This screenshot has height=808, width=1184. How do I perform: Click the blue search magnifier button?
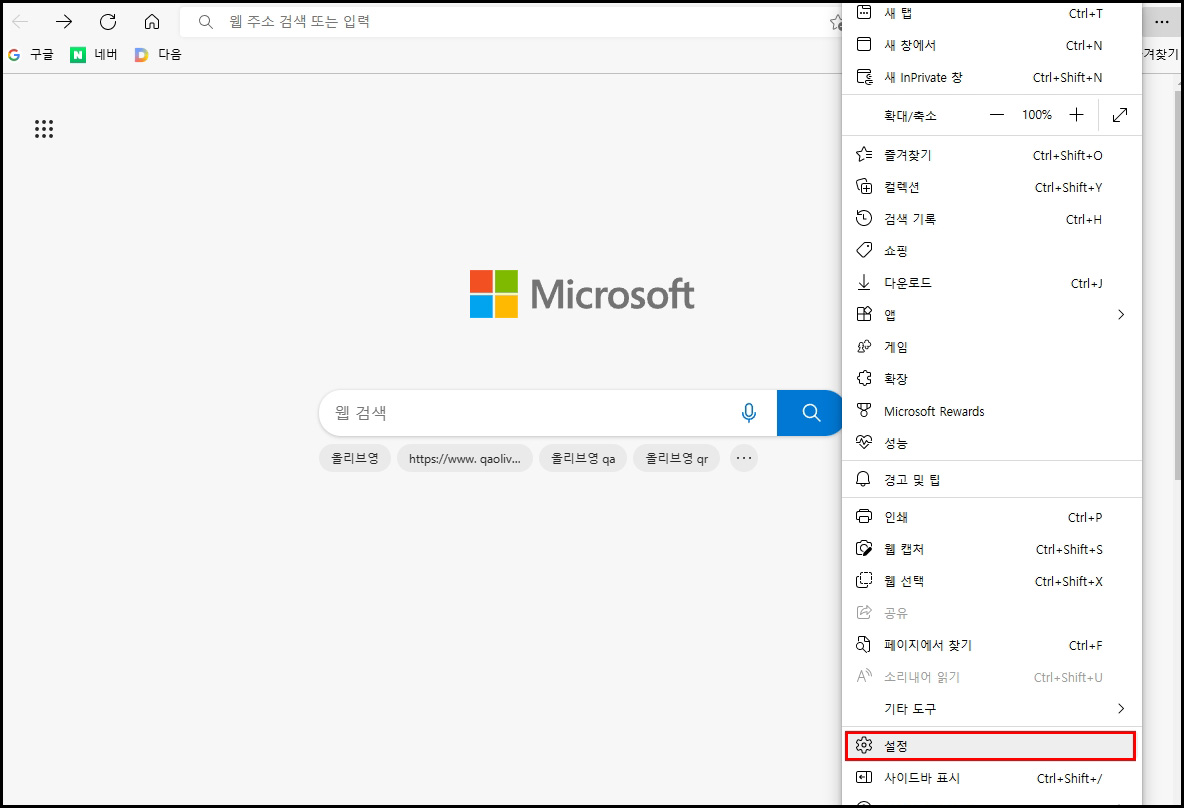[810, 413]
